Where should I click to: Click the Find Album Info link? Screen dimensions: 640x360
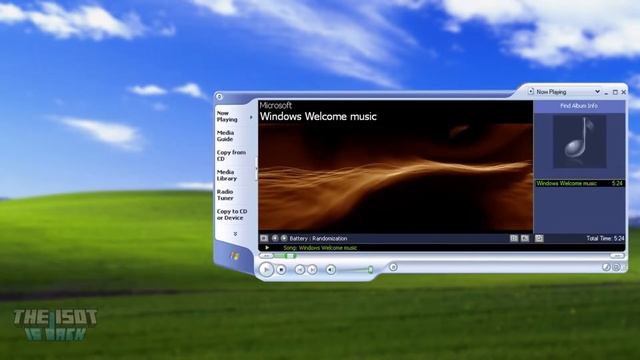[x=579, y=106]
